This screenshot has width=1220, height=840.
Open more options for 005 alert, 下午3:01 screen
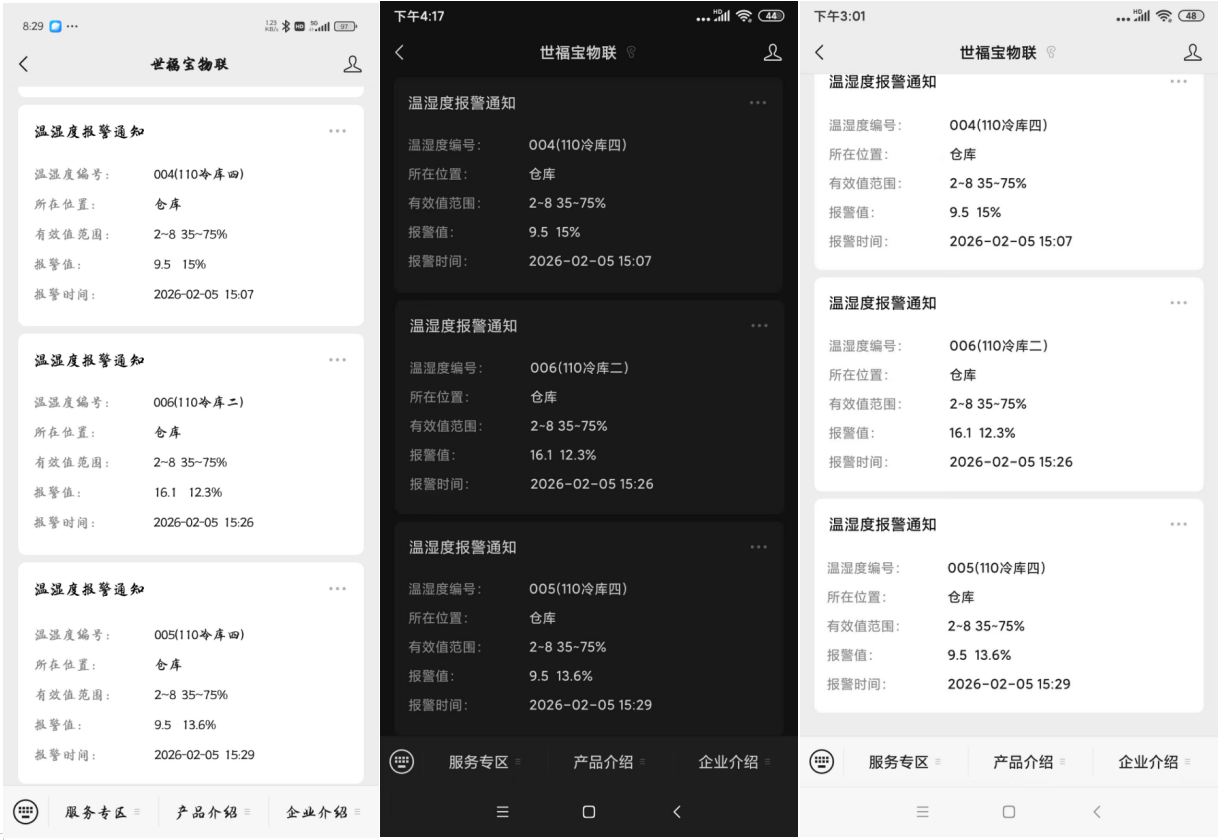pyautogui.click(x=1178, y=524)
